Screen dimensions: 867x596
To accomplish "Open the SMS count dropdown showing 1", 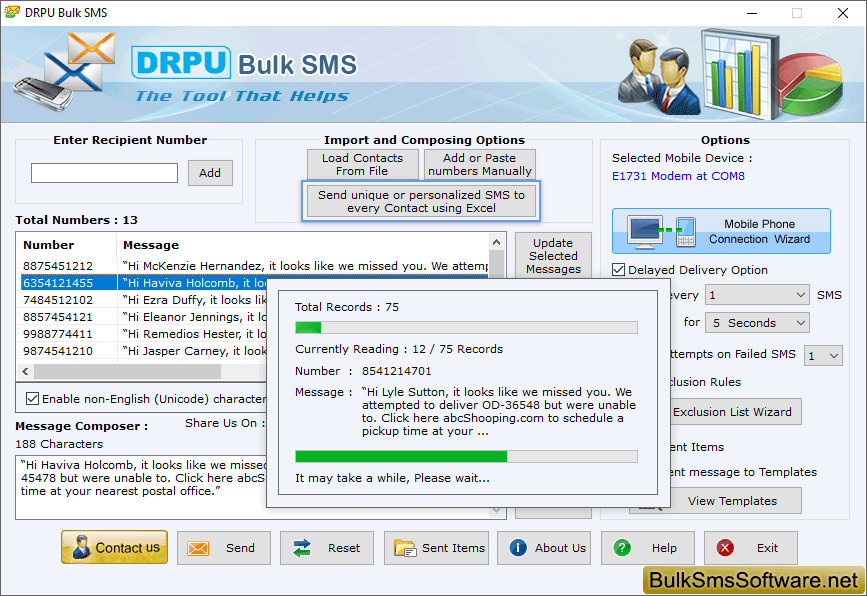I will (757, 295).
